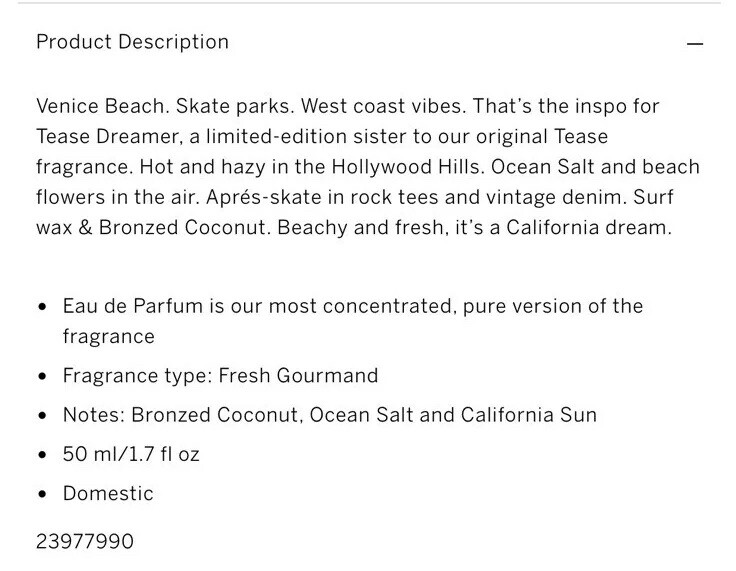Viewport: 736px width, 571px height.
Task: Click the 50 ml/1.7 fl oz line
Action: (131, 454)
